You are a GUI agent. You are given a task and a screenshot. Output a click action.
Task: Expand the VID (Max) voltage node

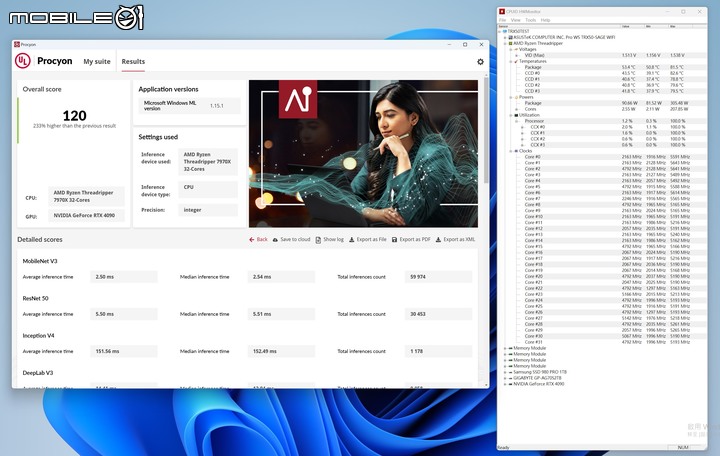pyautogui.click(x=517, y=55)
